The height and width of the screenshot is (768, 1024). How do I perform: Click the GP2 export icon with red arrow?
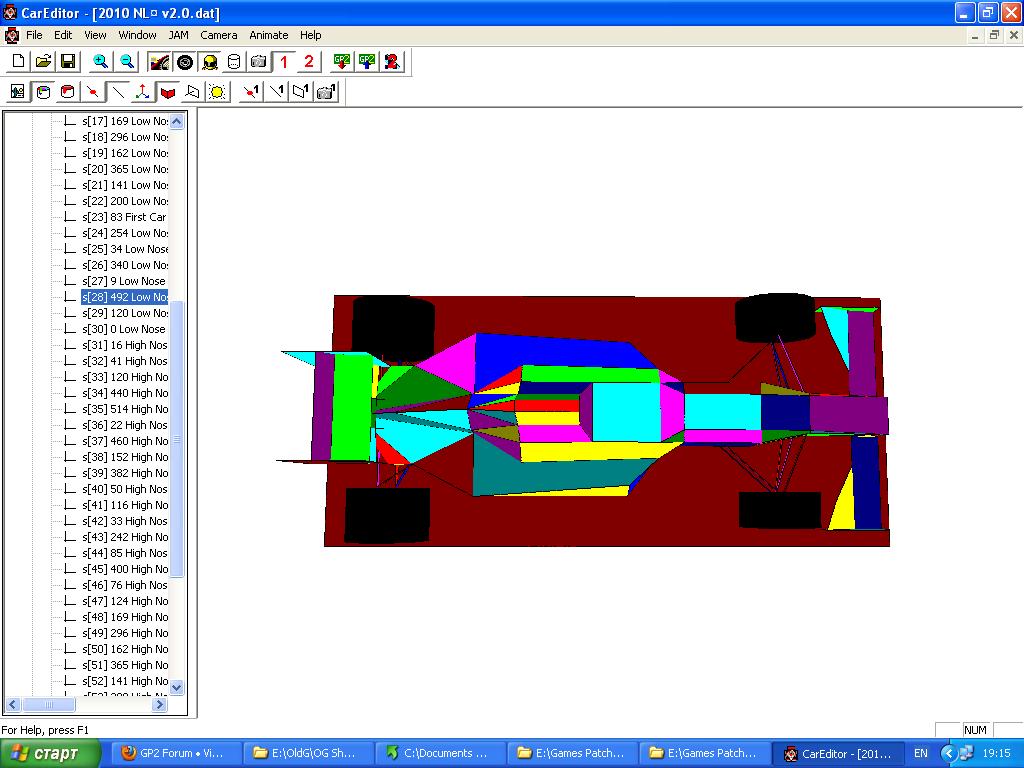click(342, 62)
